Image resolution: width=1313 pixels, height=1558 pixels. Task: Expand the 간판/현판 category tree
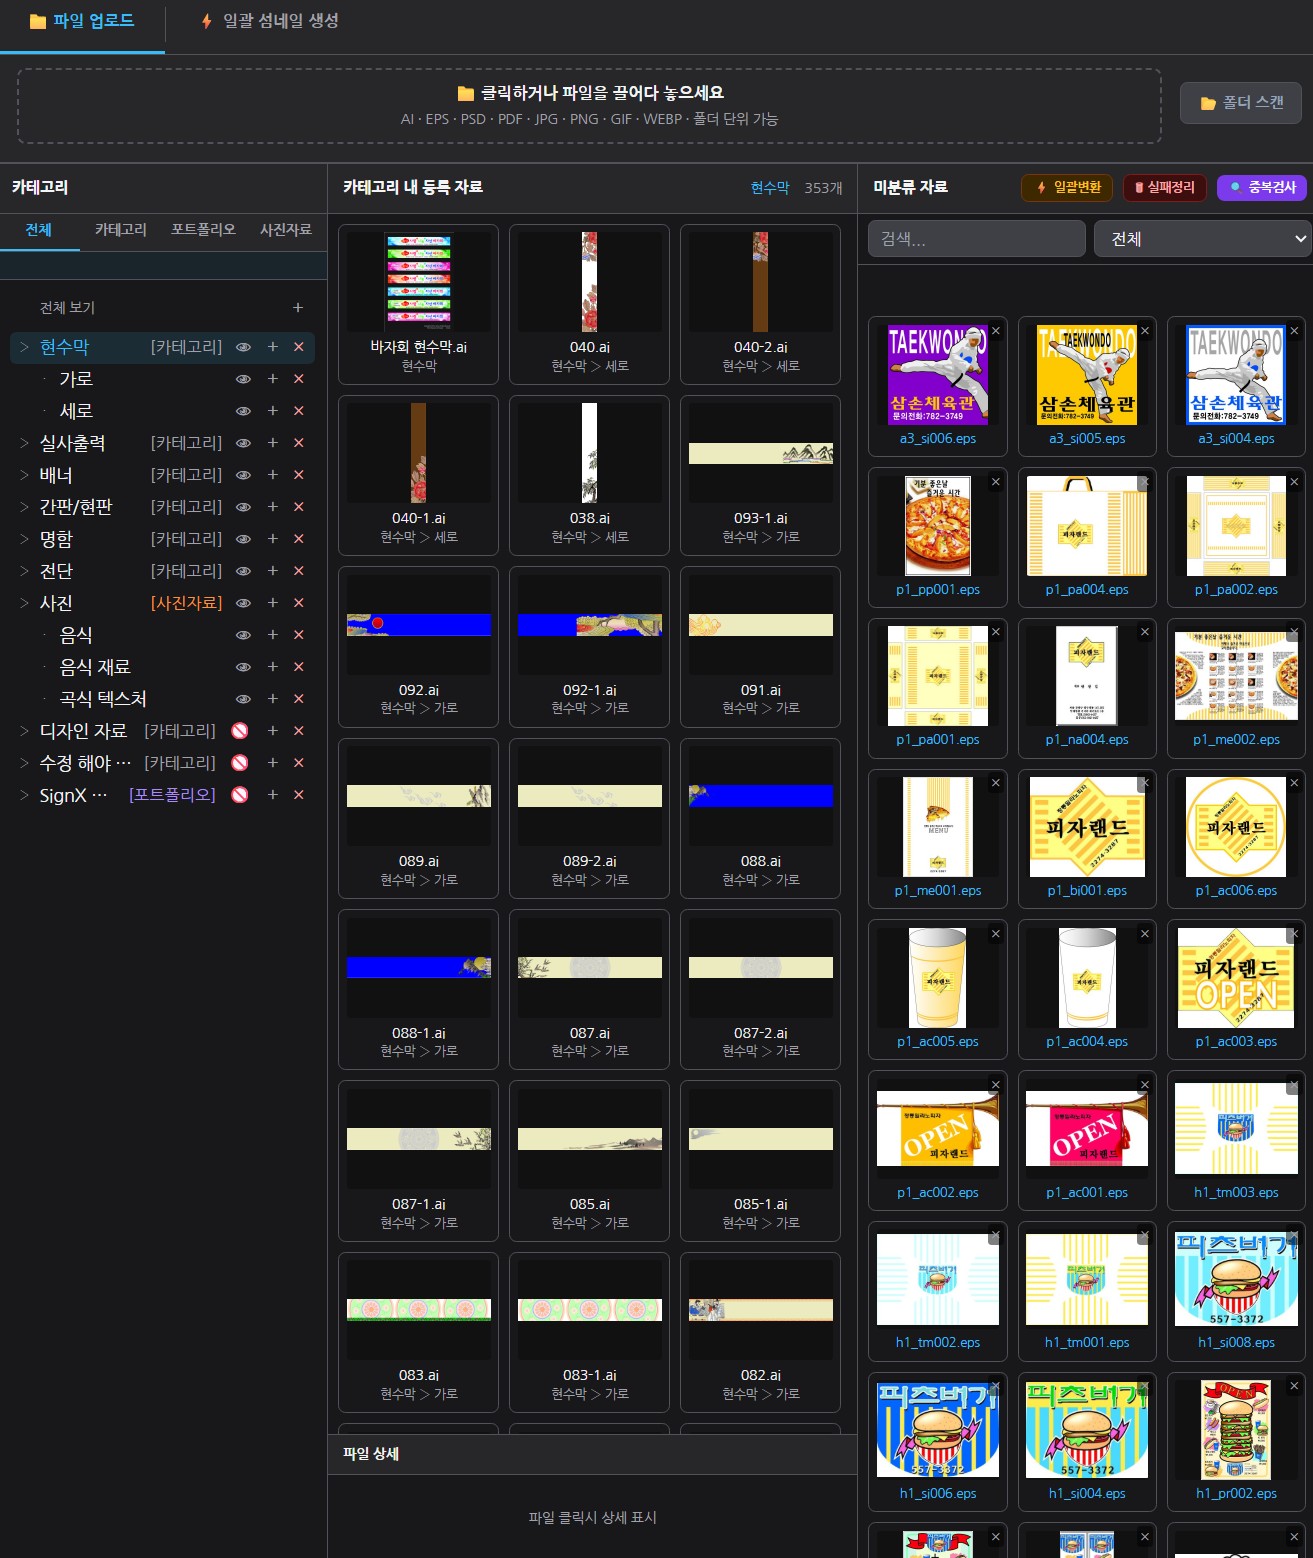[x=24, y=507]
